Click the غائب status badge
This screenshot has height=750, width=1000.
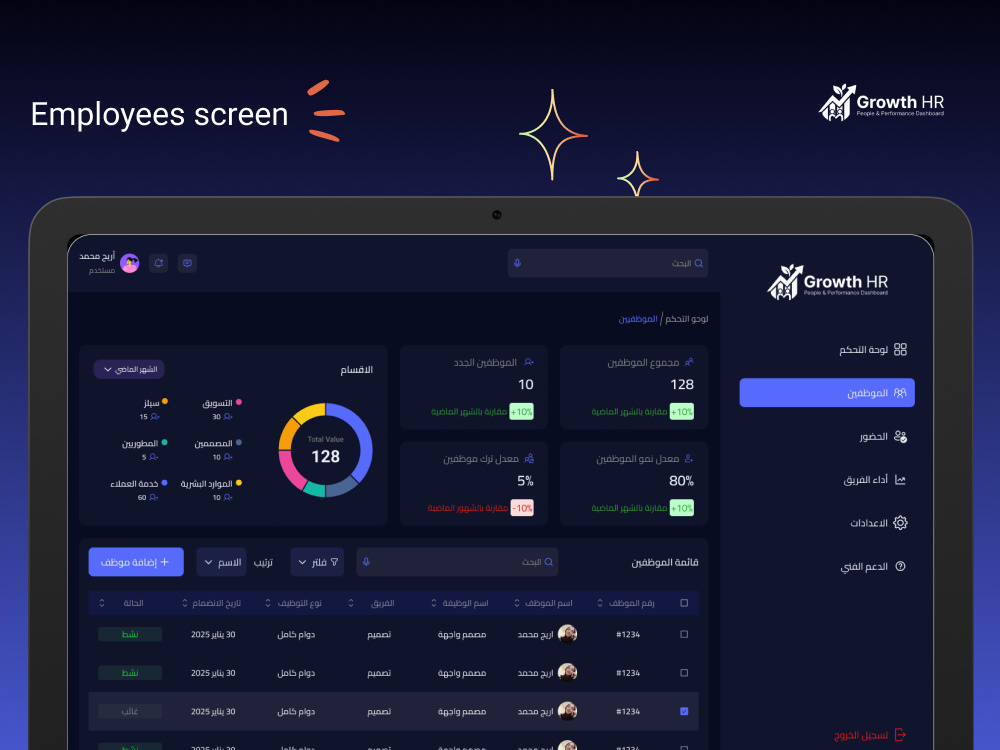click(130, 711)
